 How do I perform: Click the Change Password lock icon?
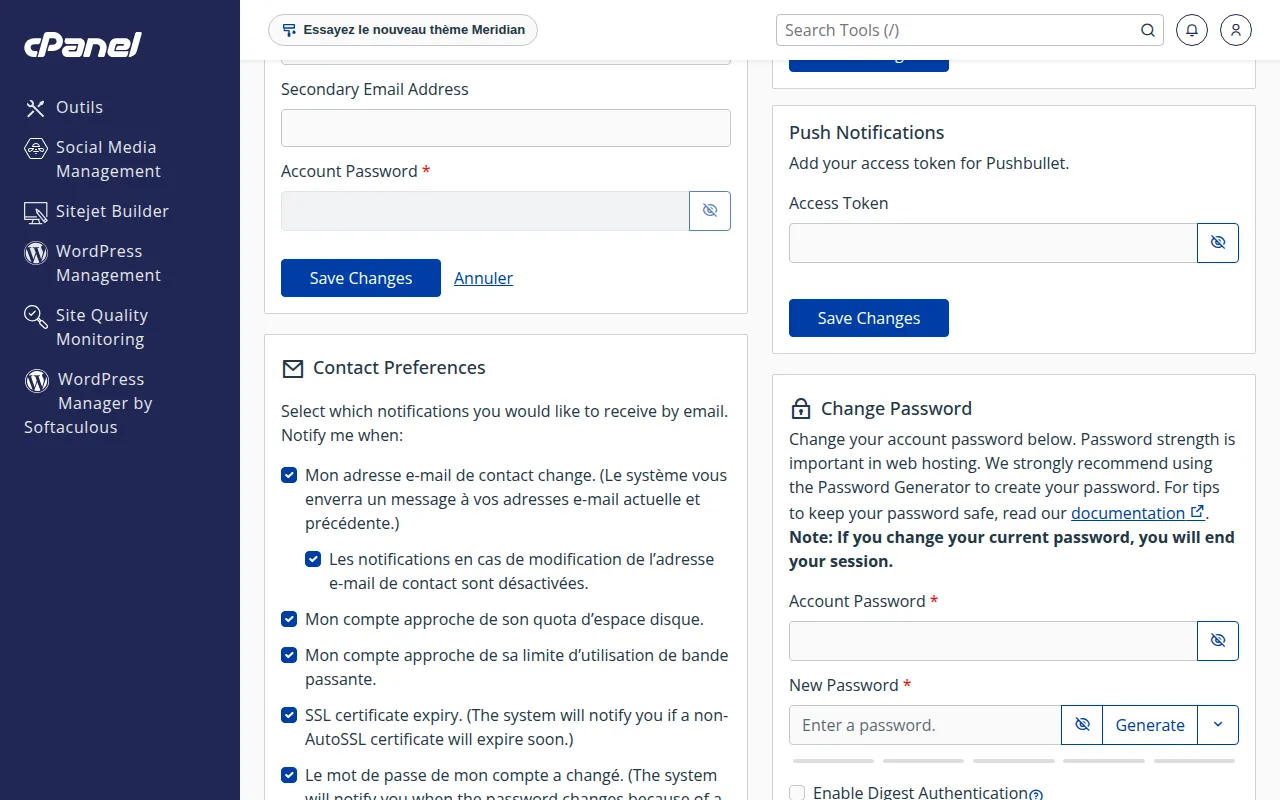pos(800,408)
